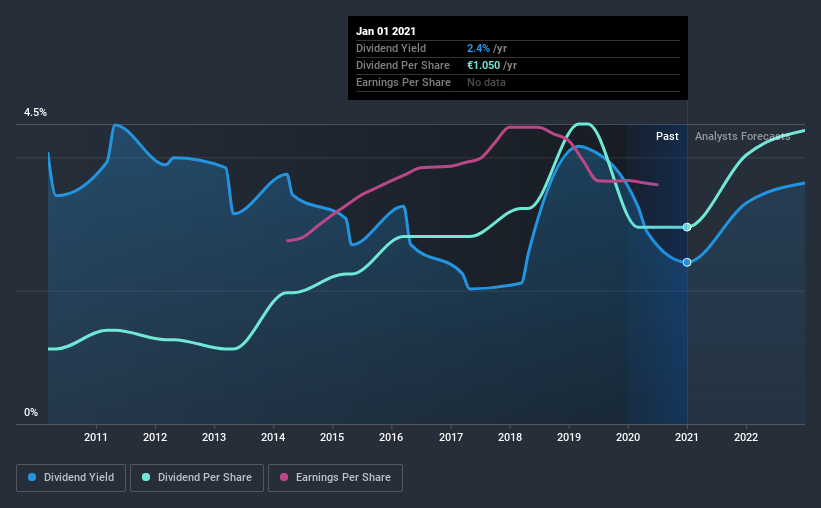Click the 2.4% dividend yield value
The width and height of the screenshot is (821, 508).
click(x=479, y=48)
